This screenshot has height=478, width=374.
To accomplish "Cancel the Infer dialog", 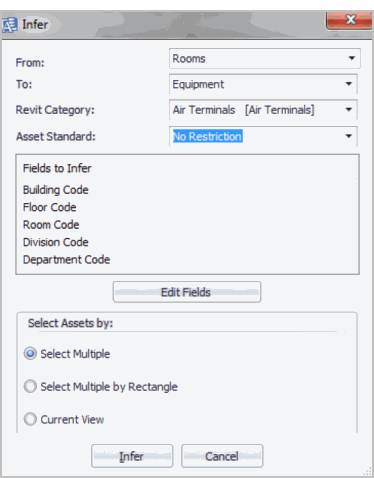I will point(222,456).
